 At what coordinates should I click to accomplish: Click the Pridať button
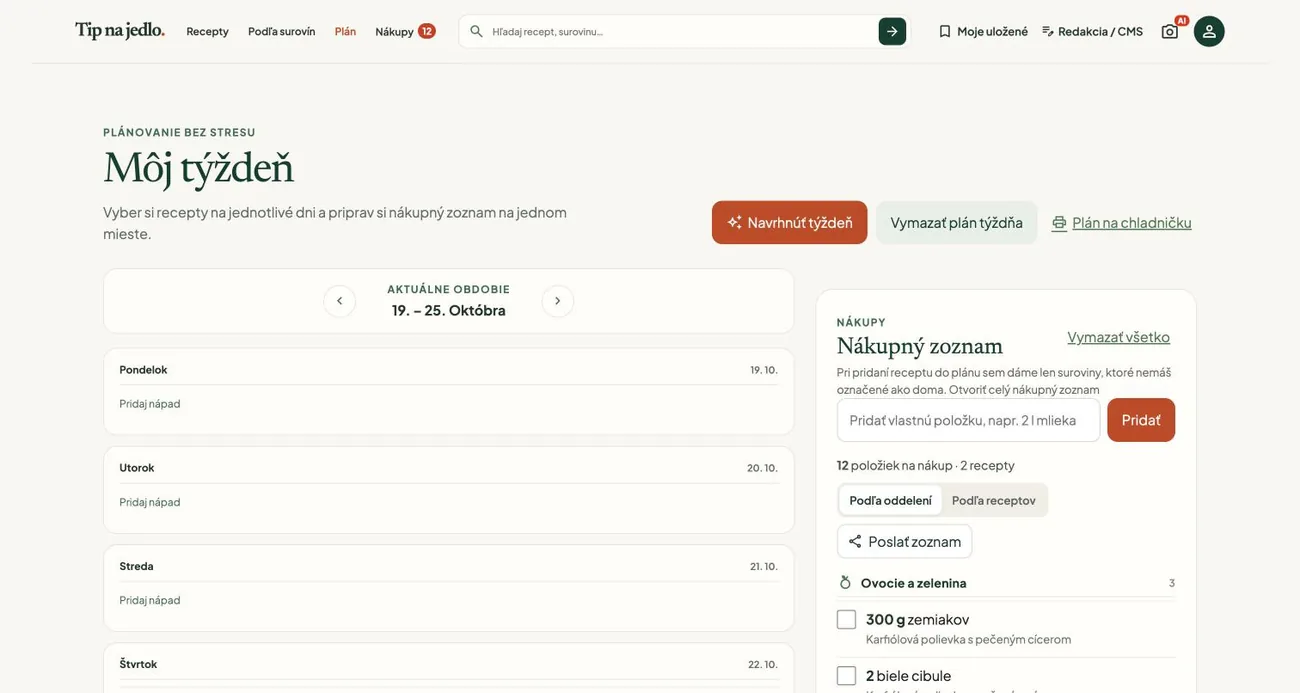click(1141, 420)
